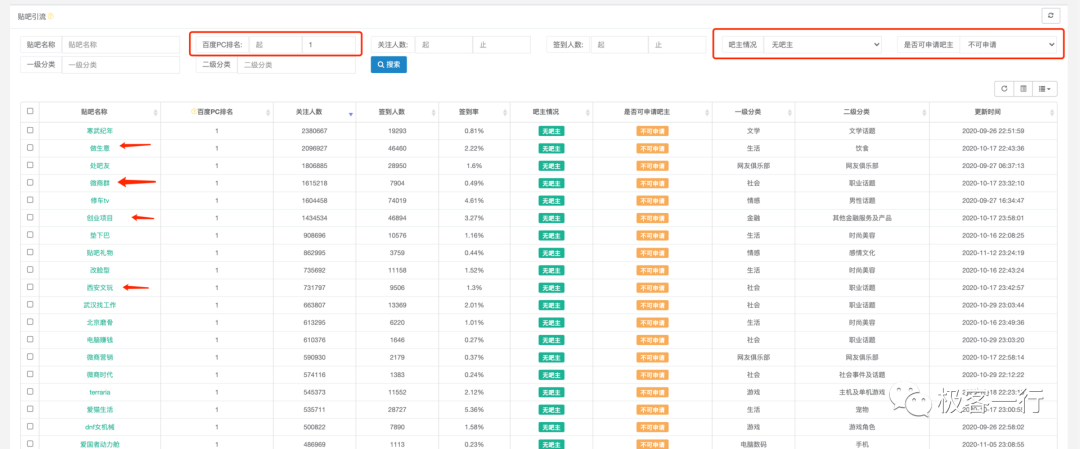Open the 电脑赚钱 tieba link
Viewport: 1080px width, 449px height.
pos(99,340)
